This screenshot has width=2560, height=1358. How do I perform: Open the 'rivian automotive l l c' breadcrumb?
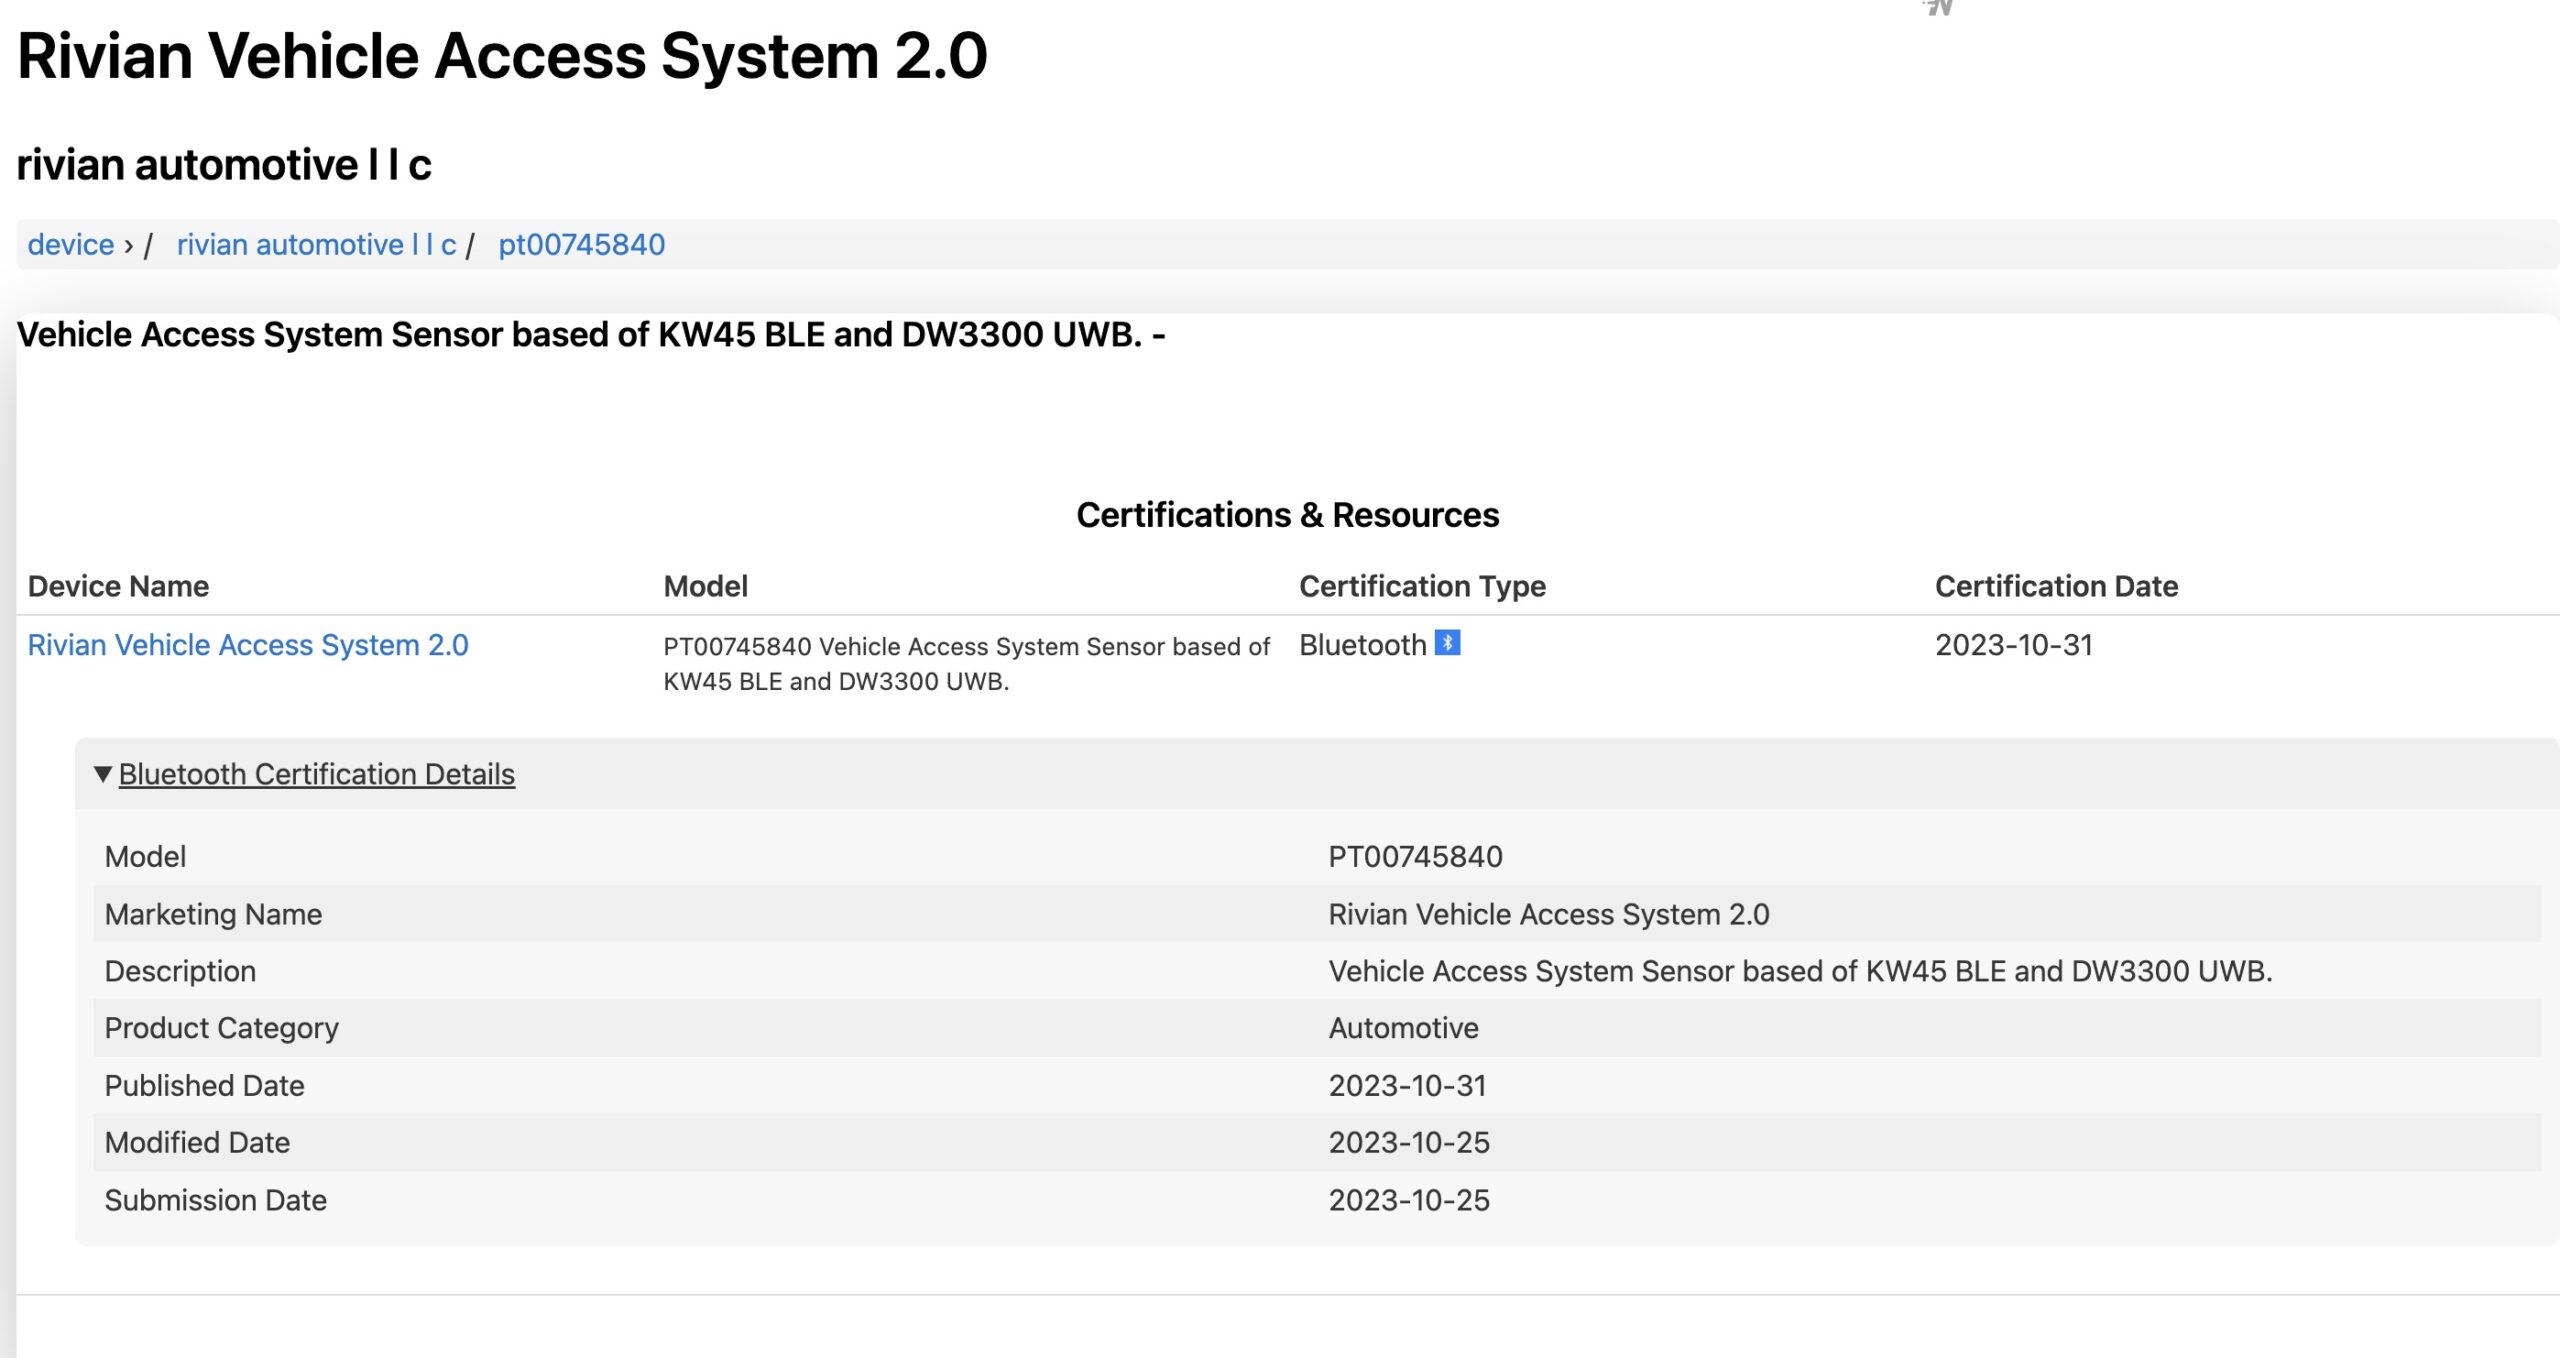pyautogui.click(x=316, y=244)
